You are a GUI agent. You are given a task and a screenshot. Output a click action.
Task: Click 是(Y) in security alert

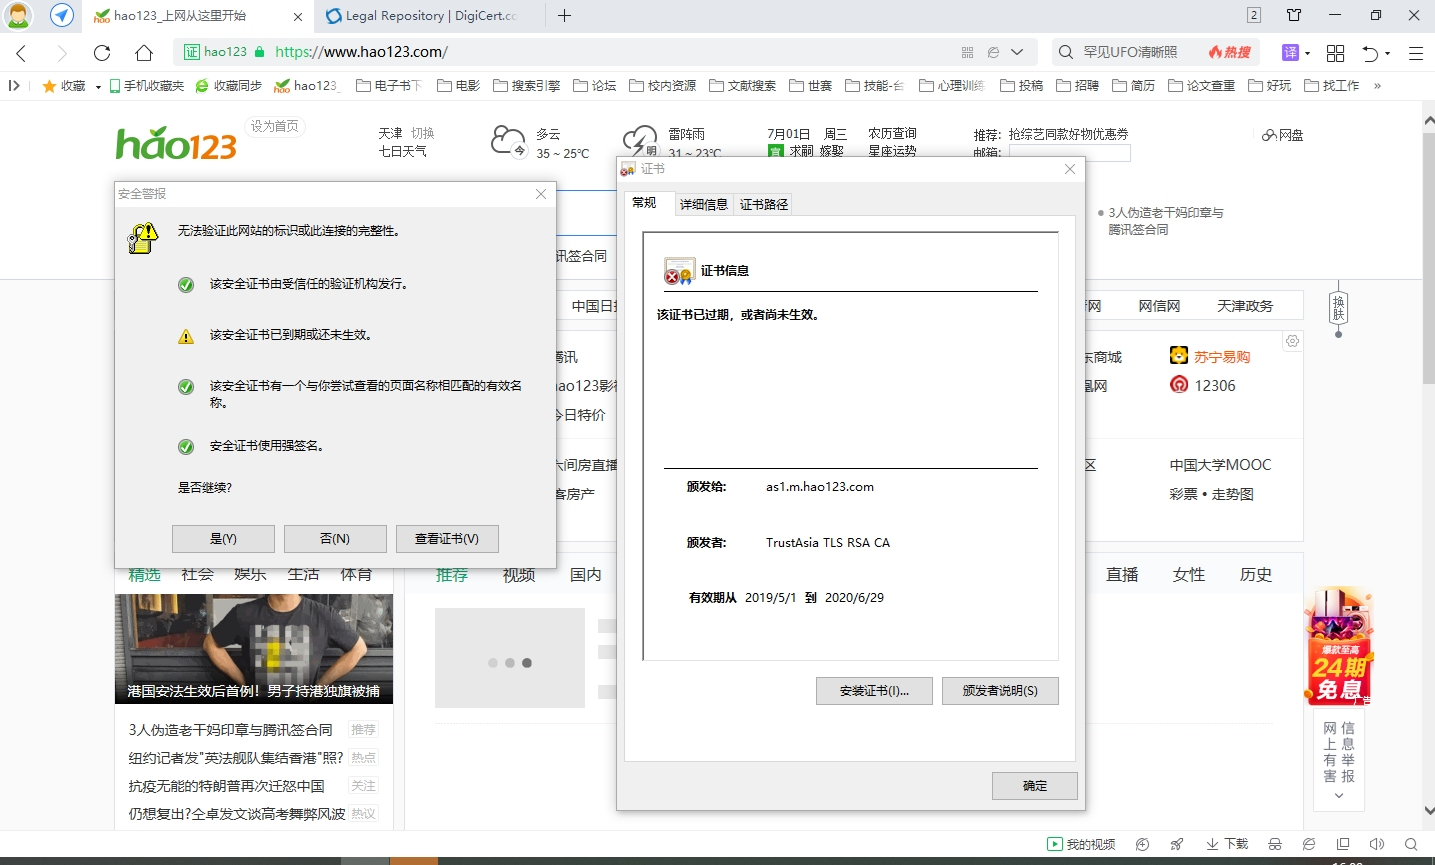[x=223, y=538]
